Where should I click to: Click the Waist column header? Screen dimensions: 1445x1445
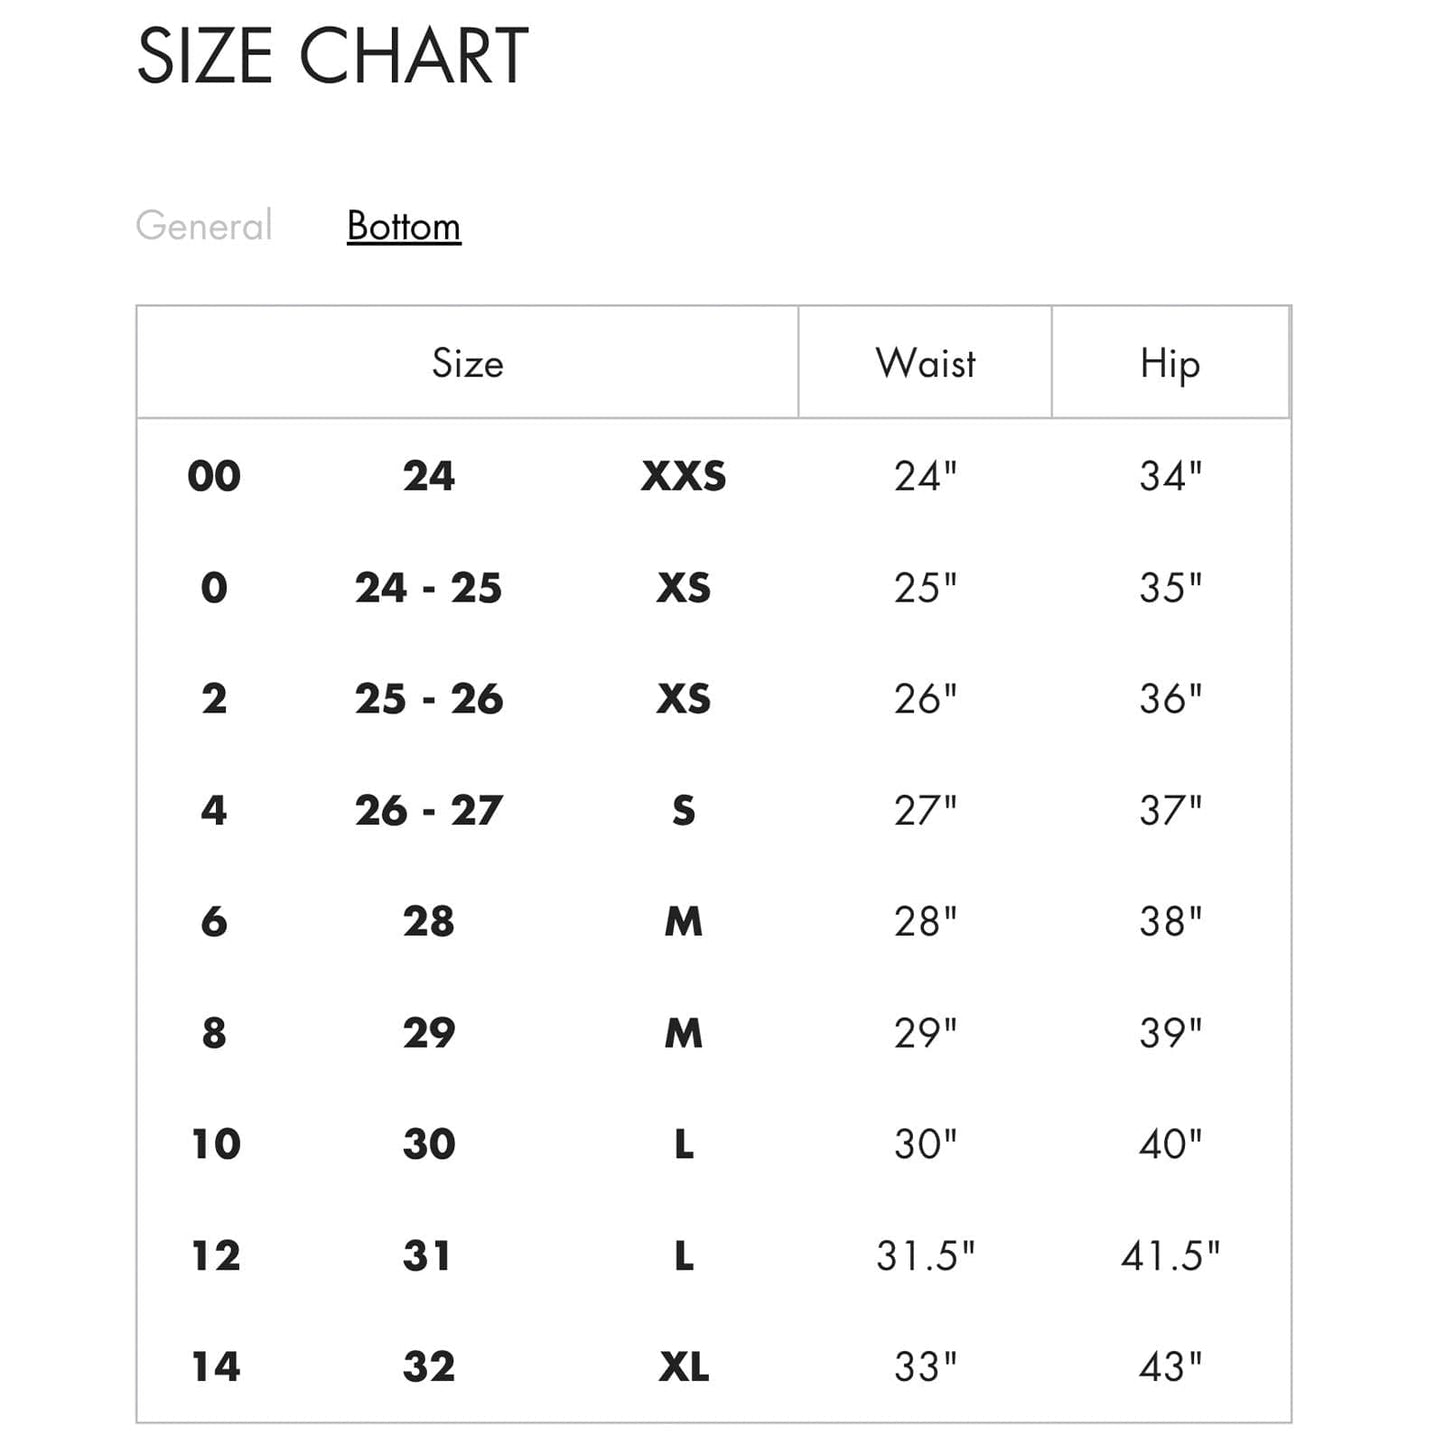click(x=925, y=363)
